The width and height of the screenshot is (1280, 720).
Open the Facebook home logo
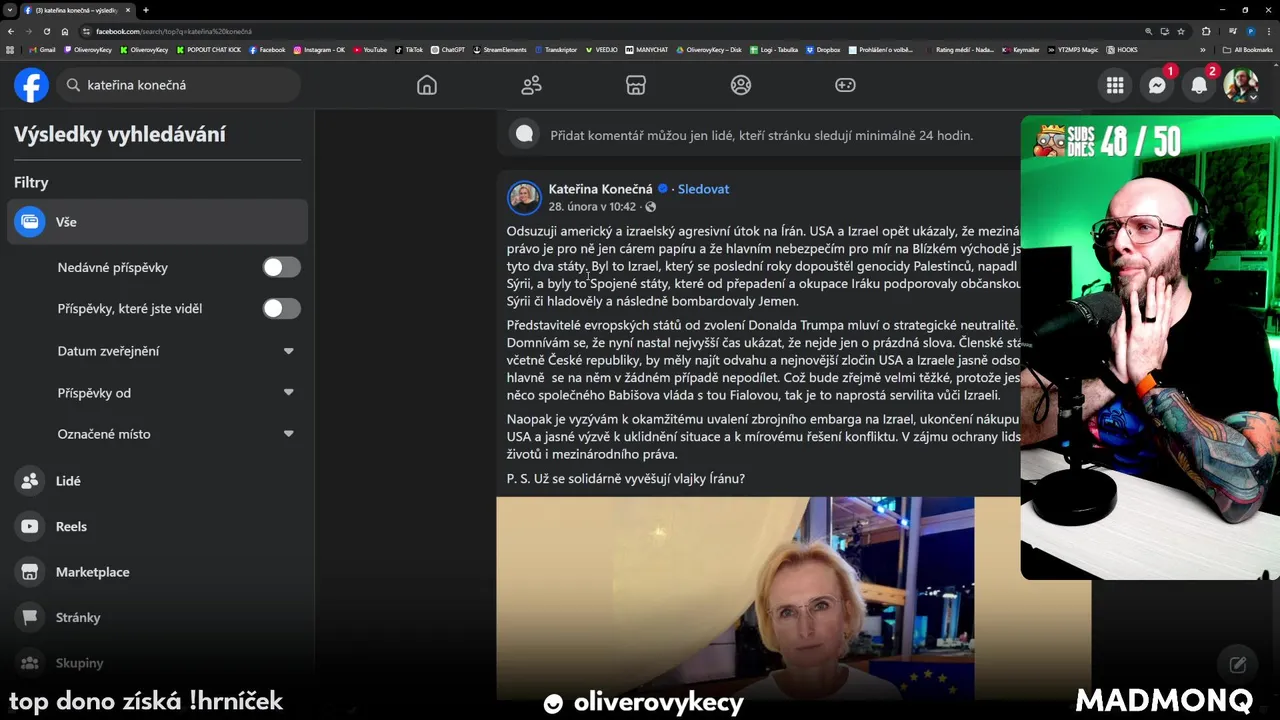(32, 85)
